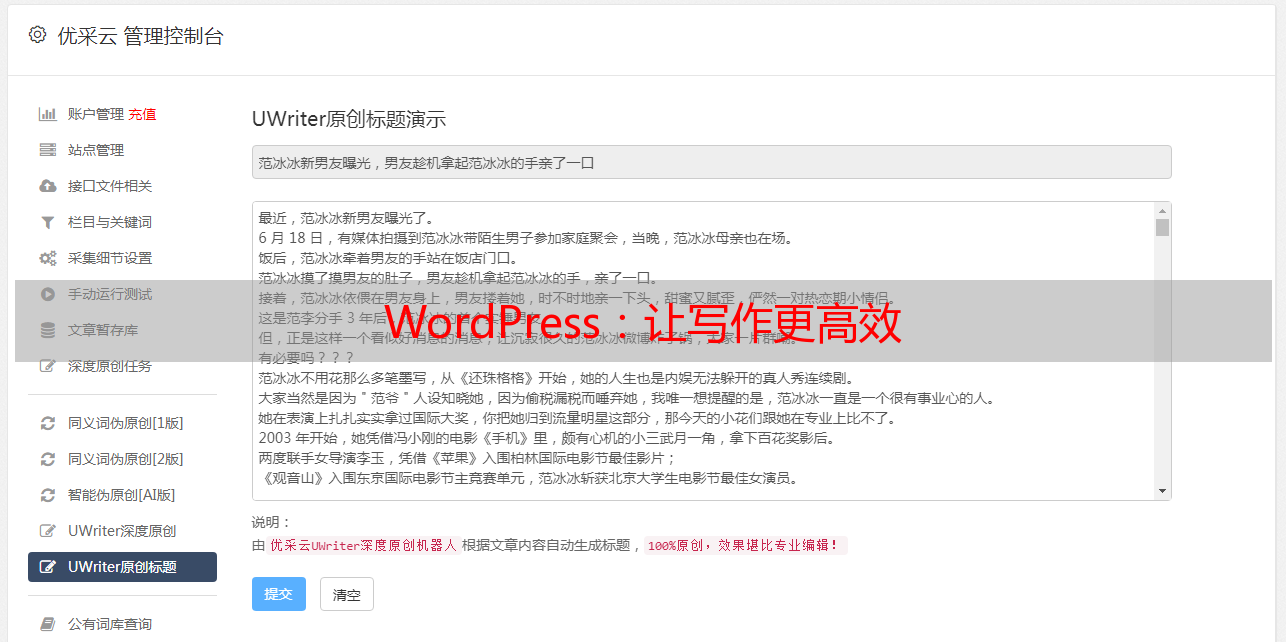The height and width of the screenshot is (642, 1286).
Task: Click the line starting 2003 年开始 in textarea
Action: (547, 438)
